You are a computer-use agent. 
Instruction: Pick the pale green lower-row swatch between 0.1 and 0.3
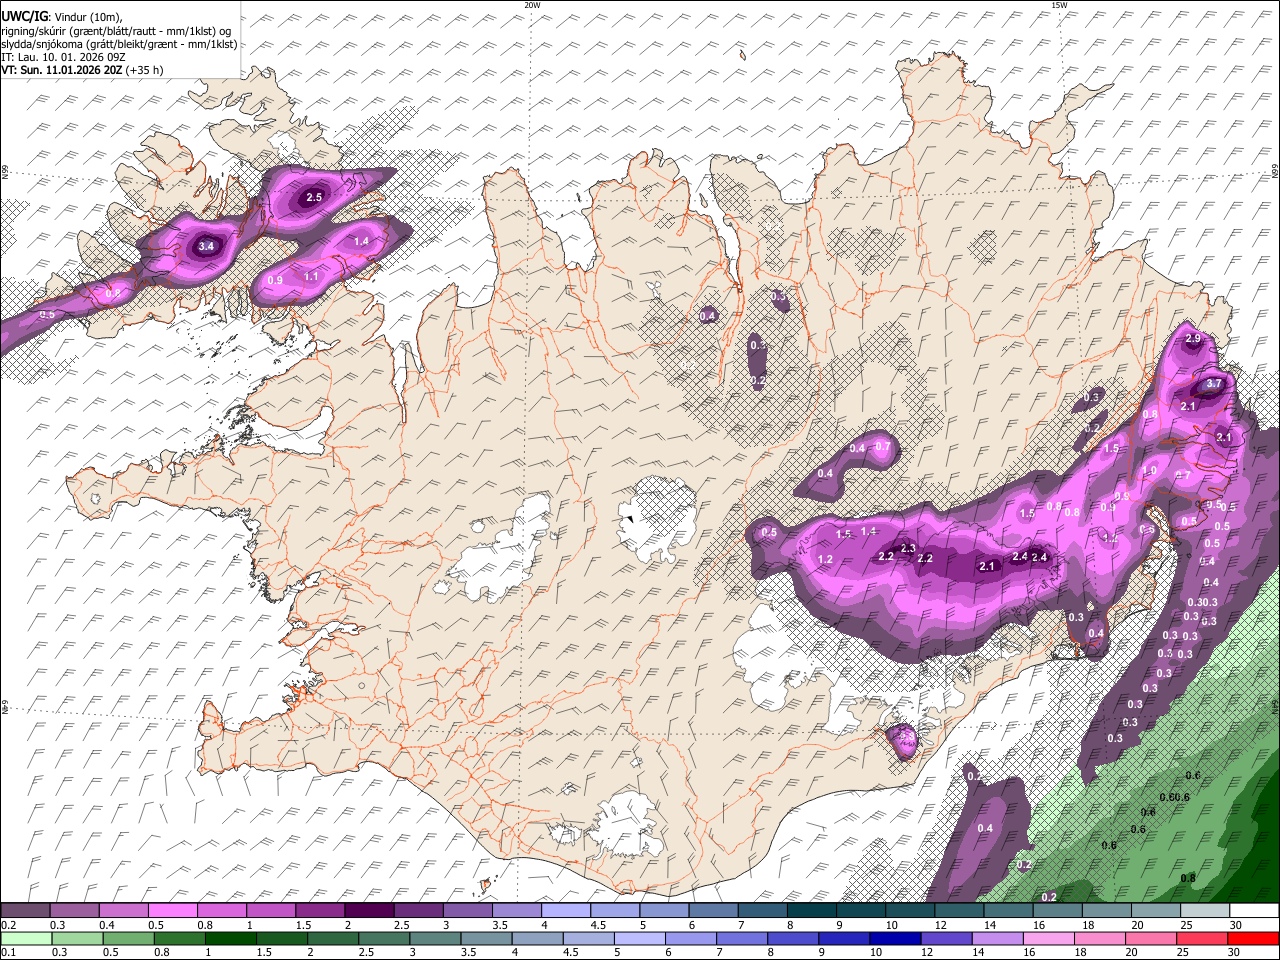pos(26,939)
